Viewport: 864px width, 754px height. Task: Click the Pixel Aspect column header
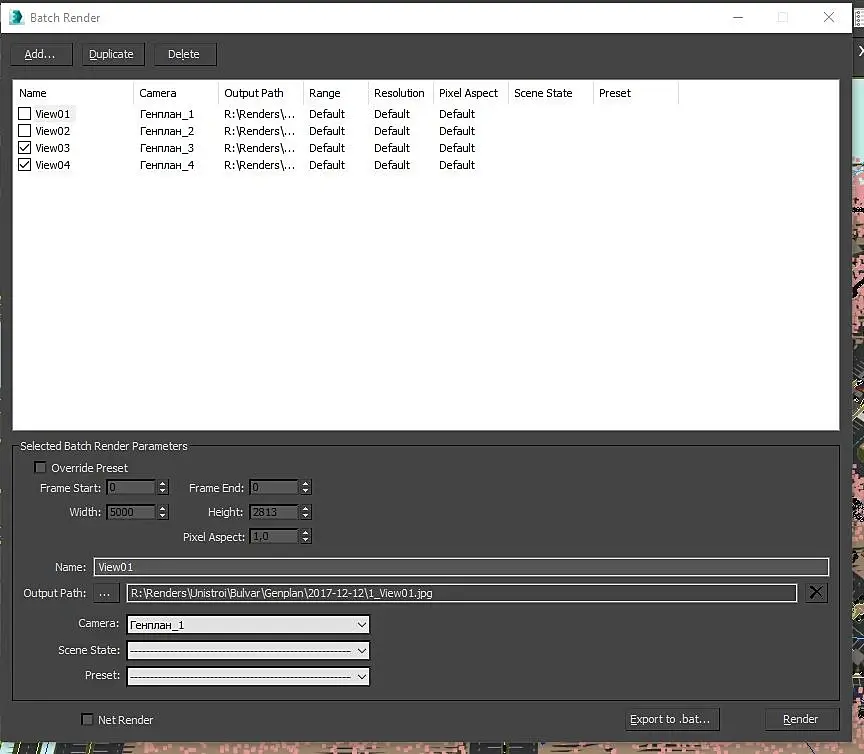coord(471,93)
